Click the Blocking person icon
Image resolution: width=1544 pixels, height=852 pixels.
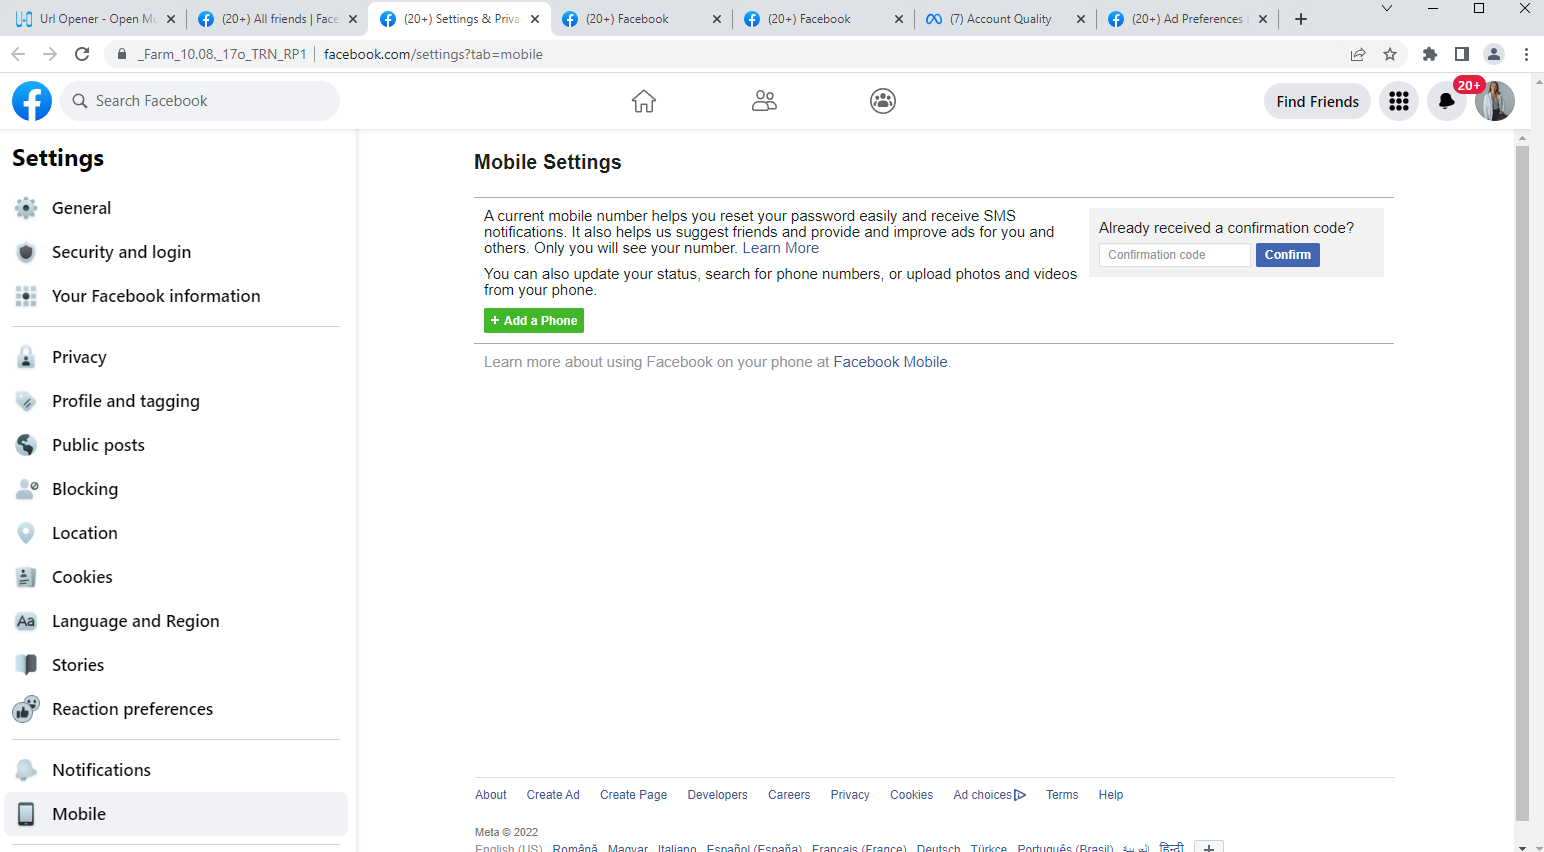pos(26,489)
